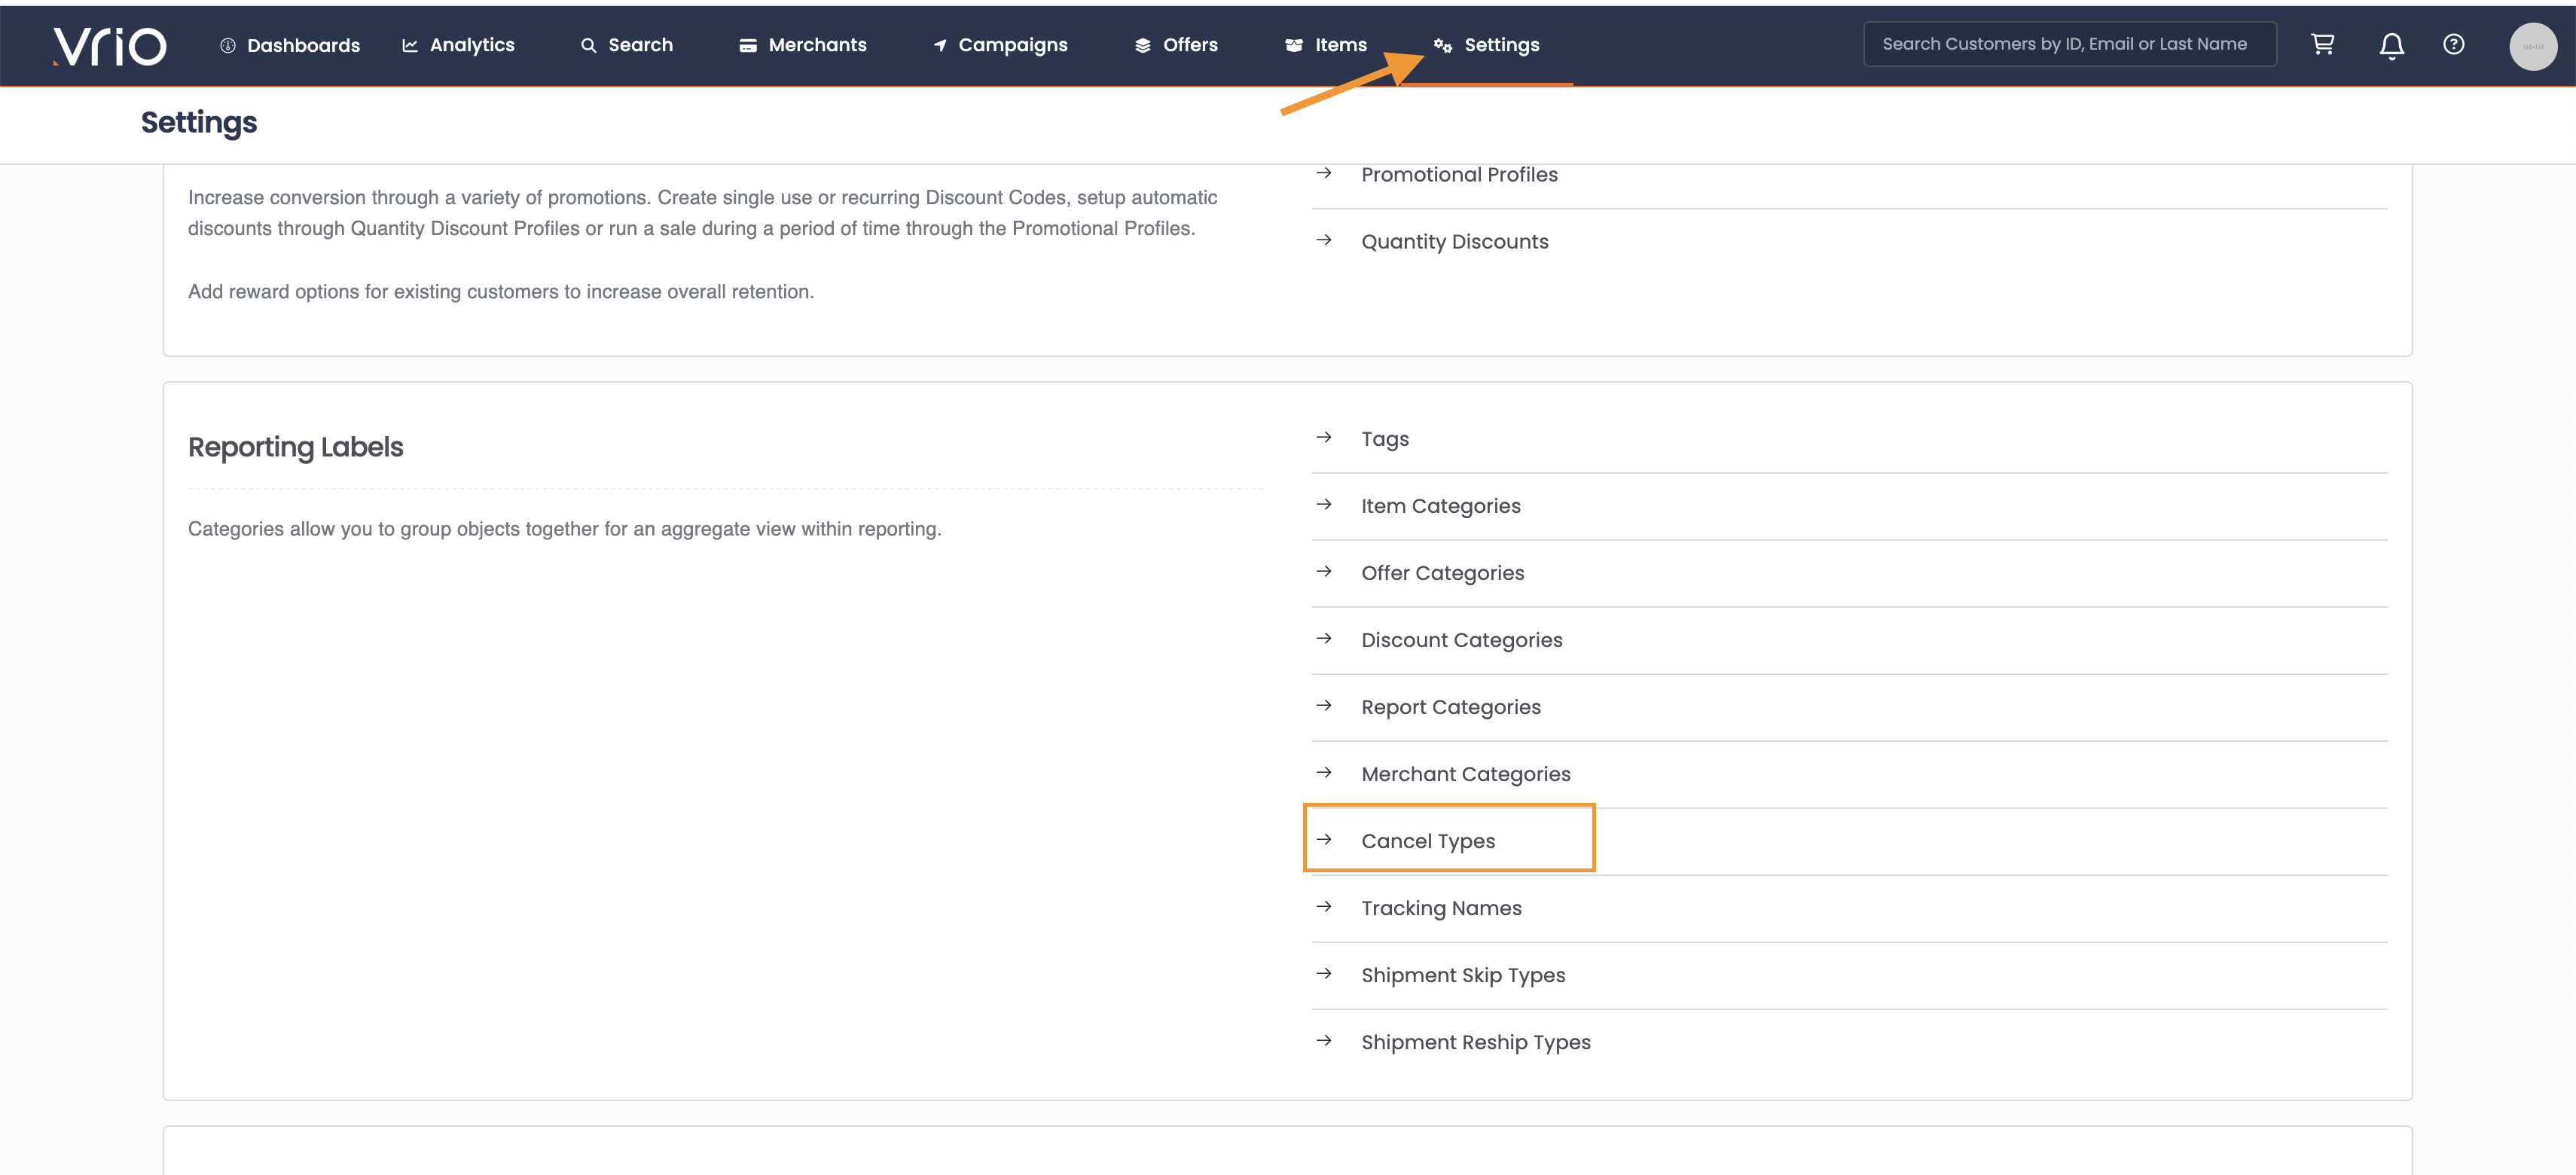Click the arrow icon beside Offer Categories
Viewport: 2576px width, 1175px height.
1324,571
